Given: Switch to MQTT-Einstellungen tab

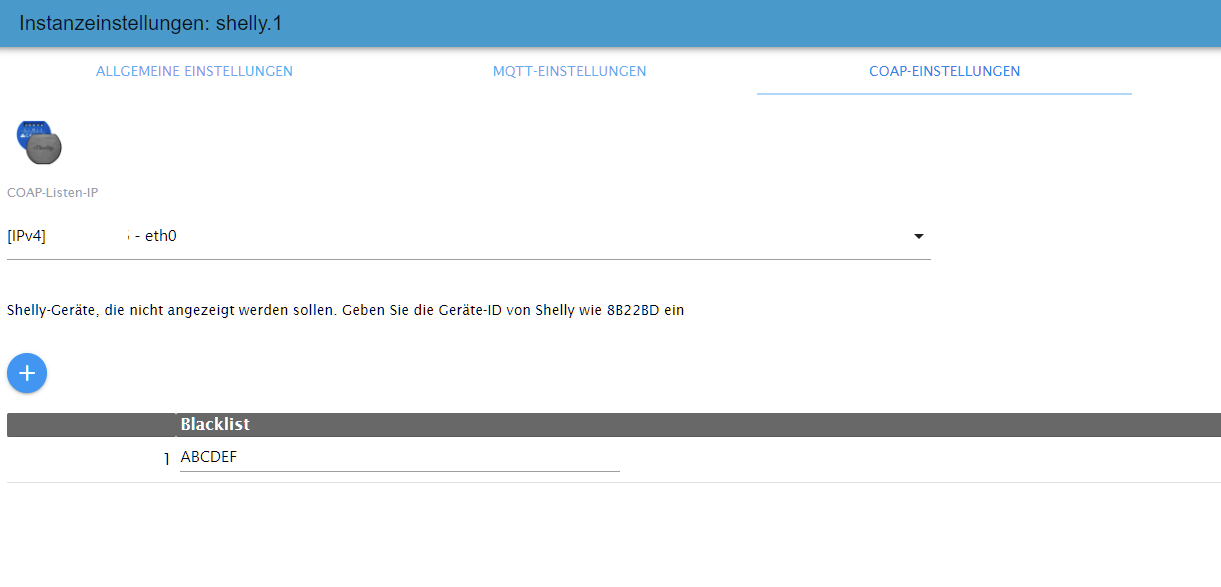Looking at the screenshot, I should (569, 71).
